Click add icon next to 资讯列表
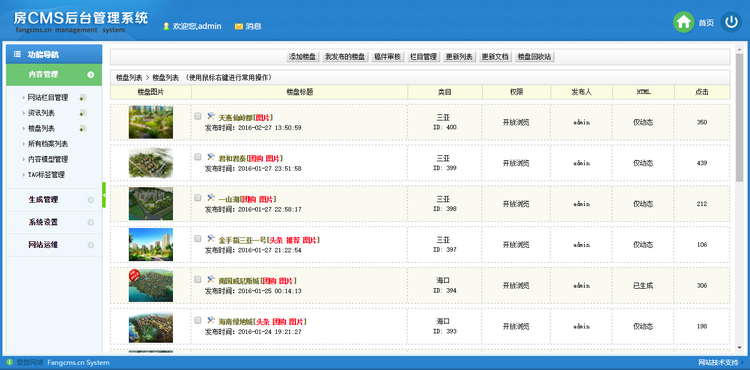Image resolution: width=750 pixels, height=370 pixels. (83, 113)
